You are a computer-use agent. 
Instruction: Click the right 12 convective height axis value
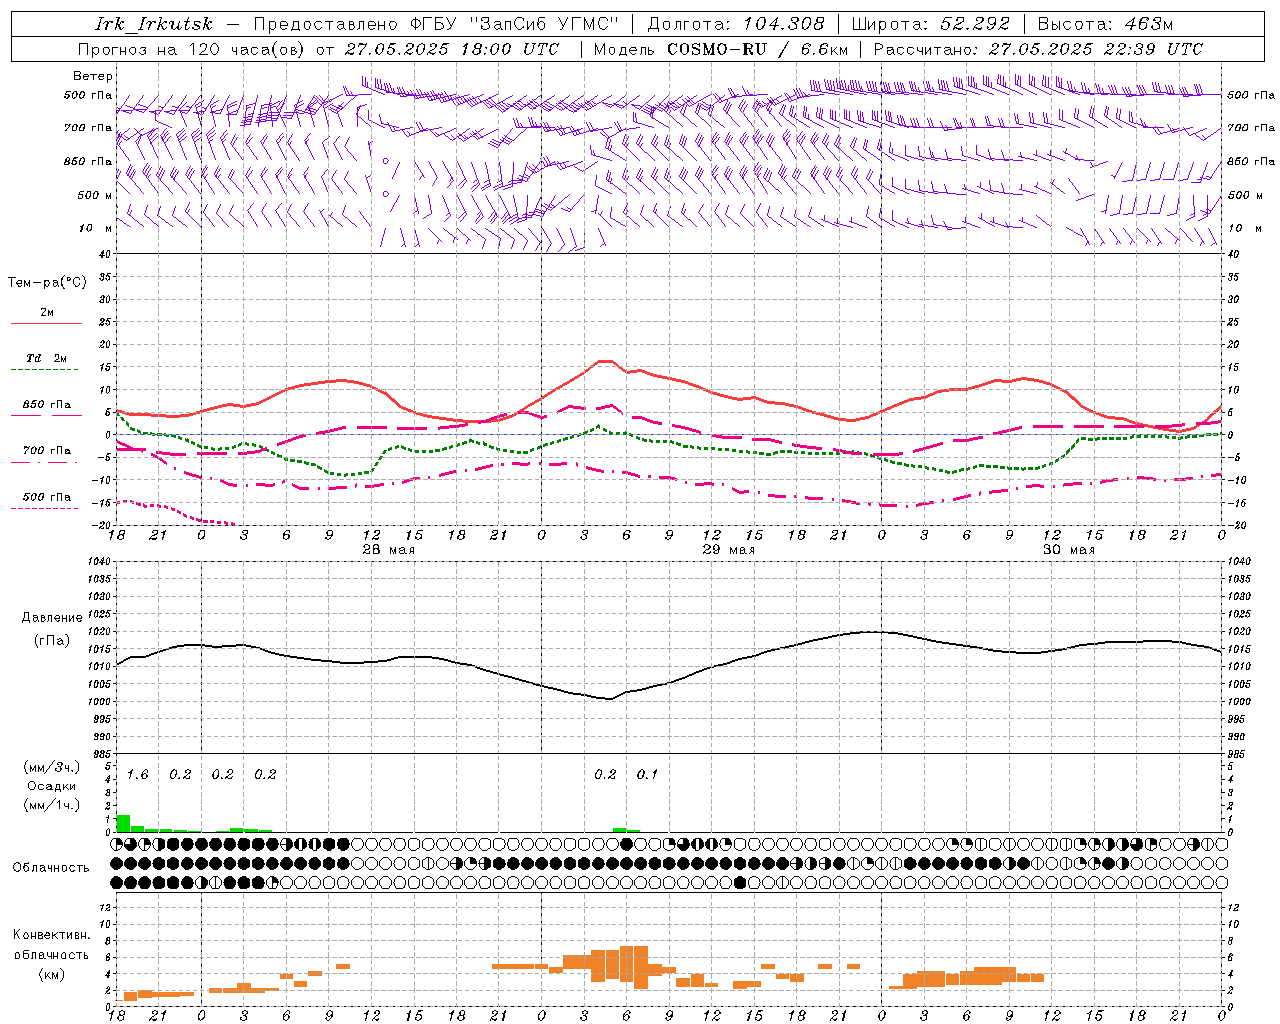(1233, 907)
